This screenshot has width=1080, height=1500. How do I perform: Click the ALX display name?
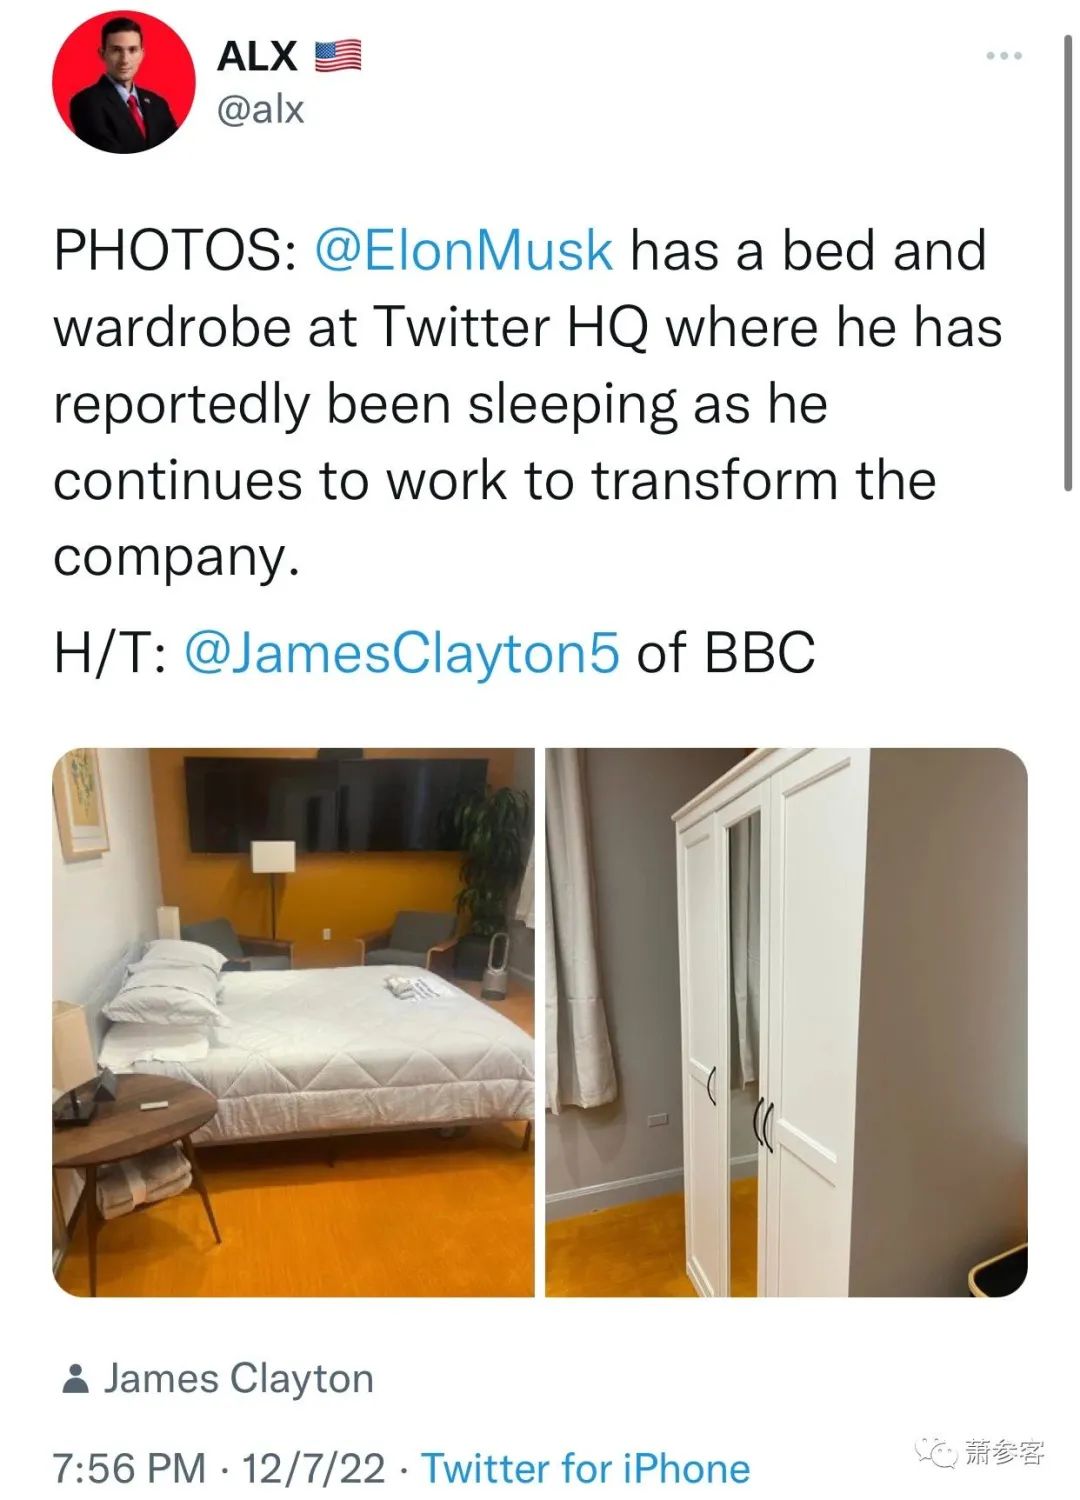258,56
